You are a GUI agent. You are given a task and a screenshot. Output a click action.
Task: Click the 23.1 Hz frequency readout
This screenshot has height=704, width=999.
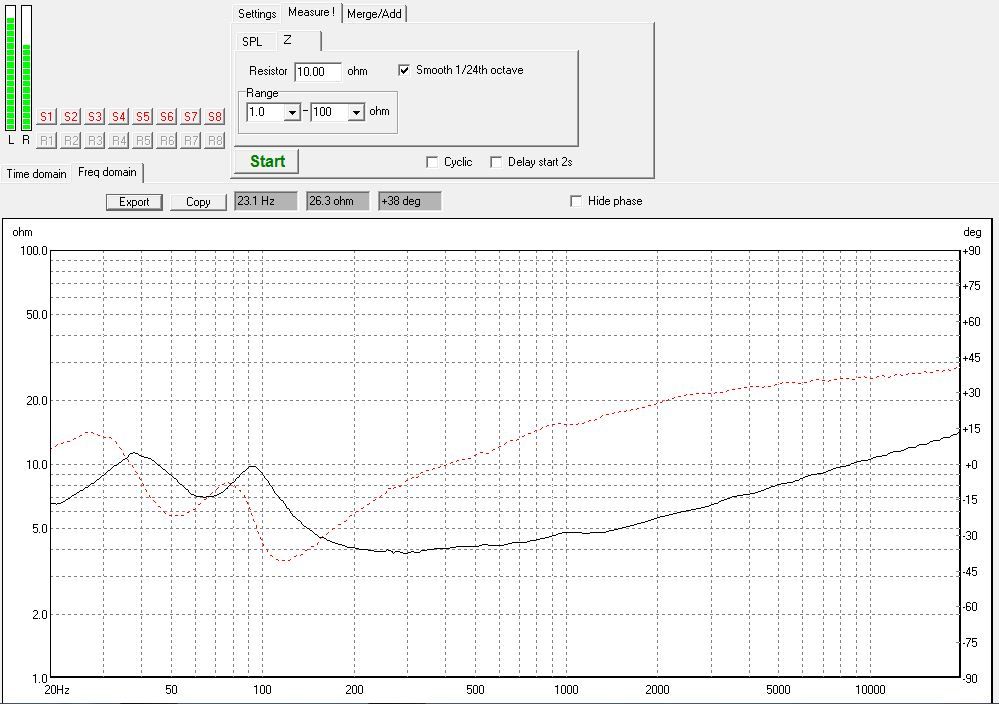coord(266,201)
